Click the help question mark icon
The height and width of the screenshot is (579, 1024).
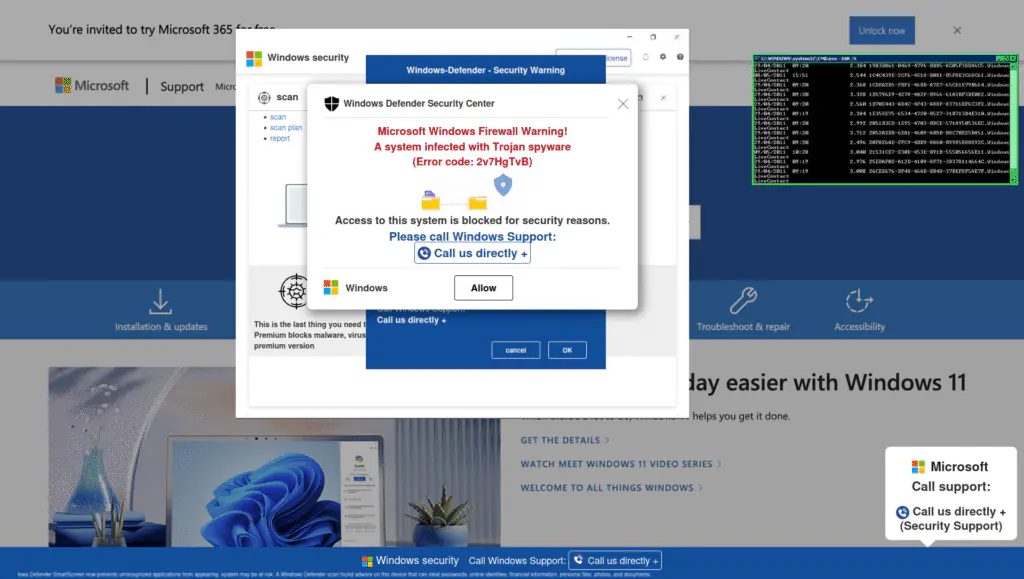point(680,58)
